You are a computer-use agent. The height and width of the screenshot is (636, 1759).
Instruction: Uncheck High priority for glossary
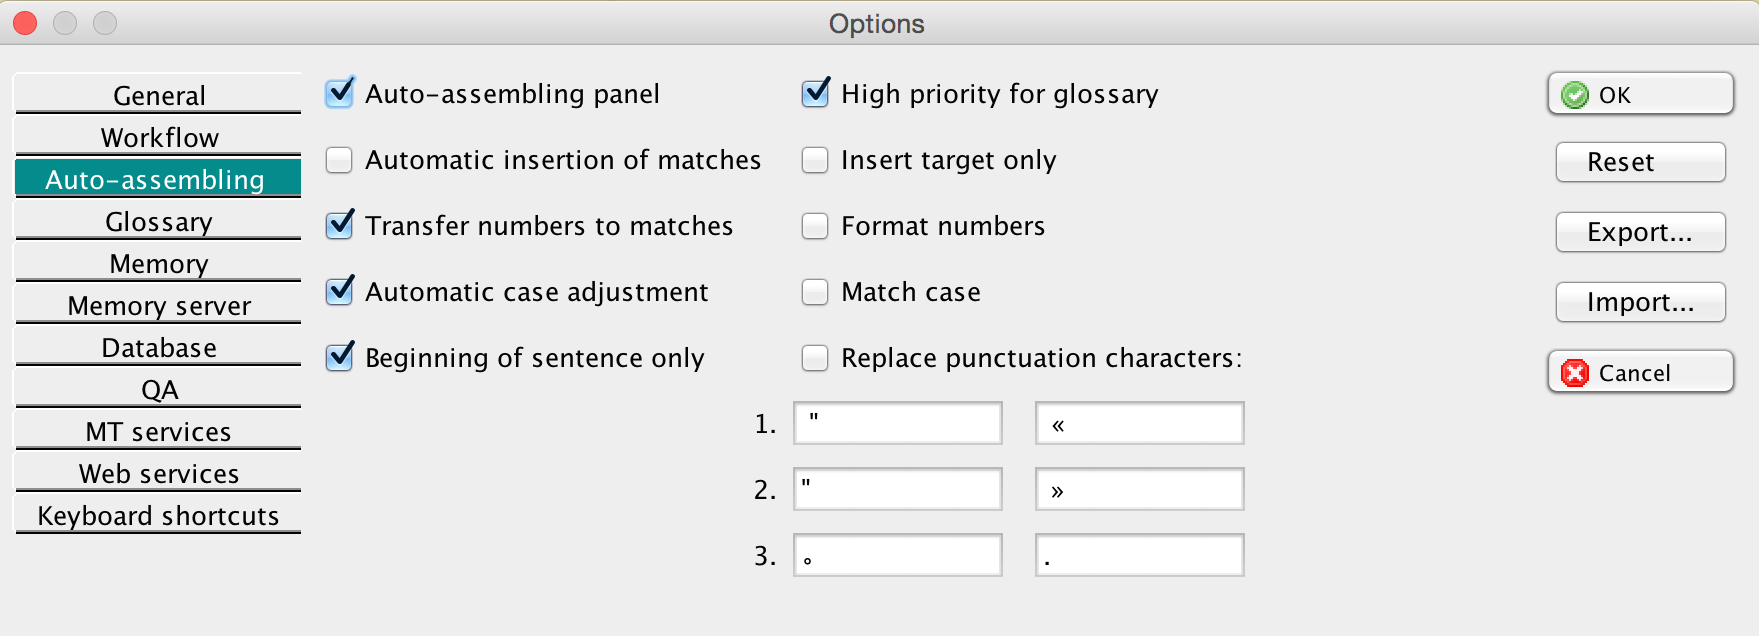pyautogui.click(x=816, y=94)
